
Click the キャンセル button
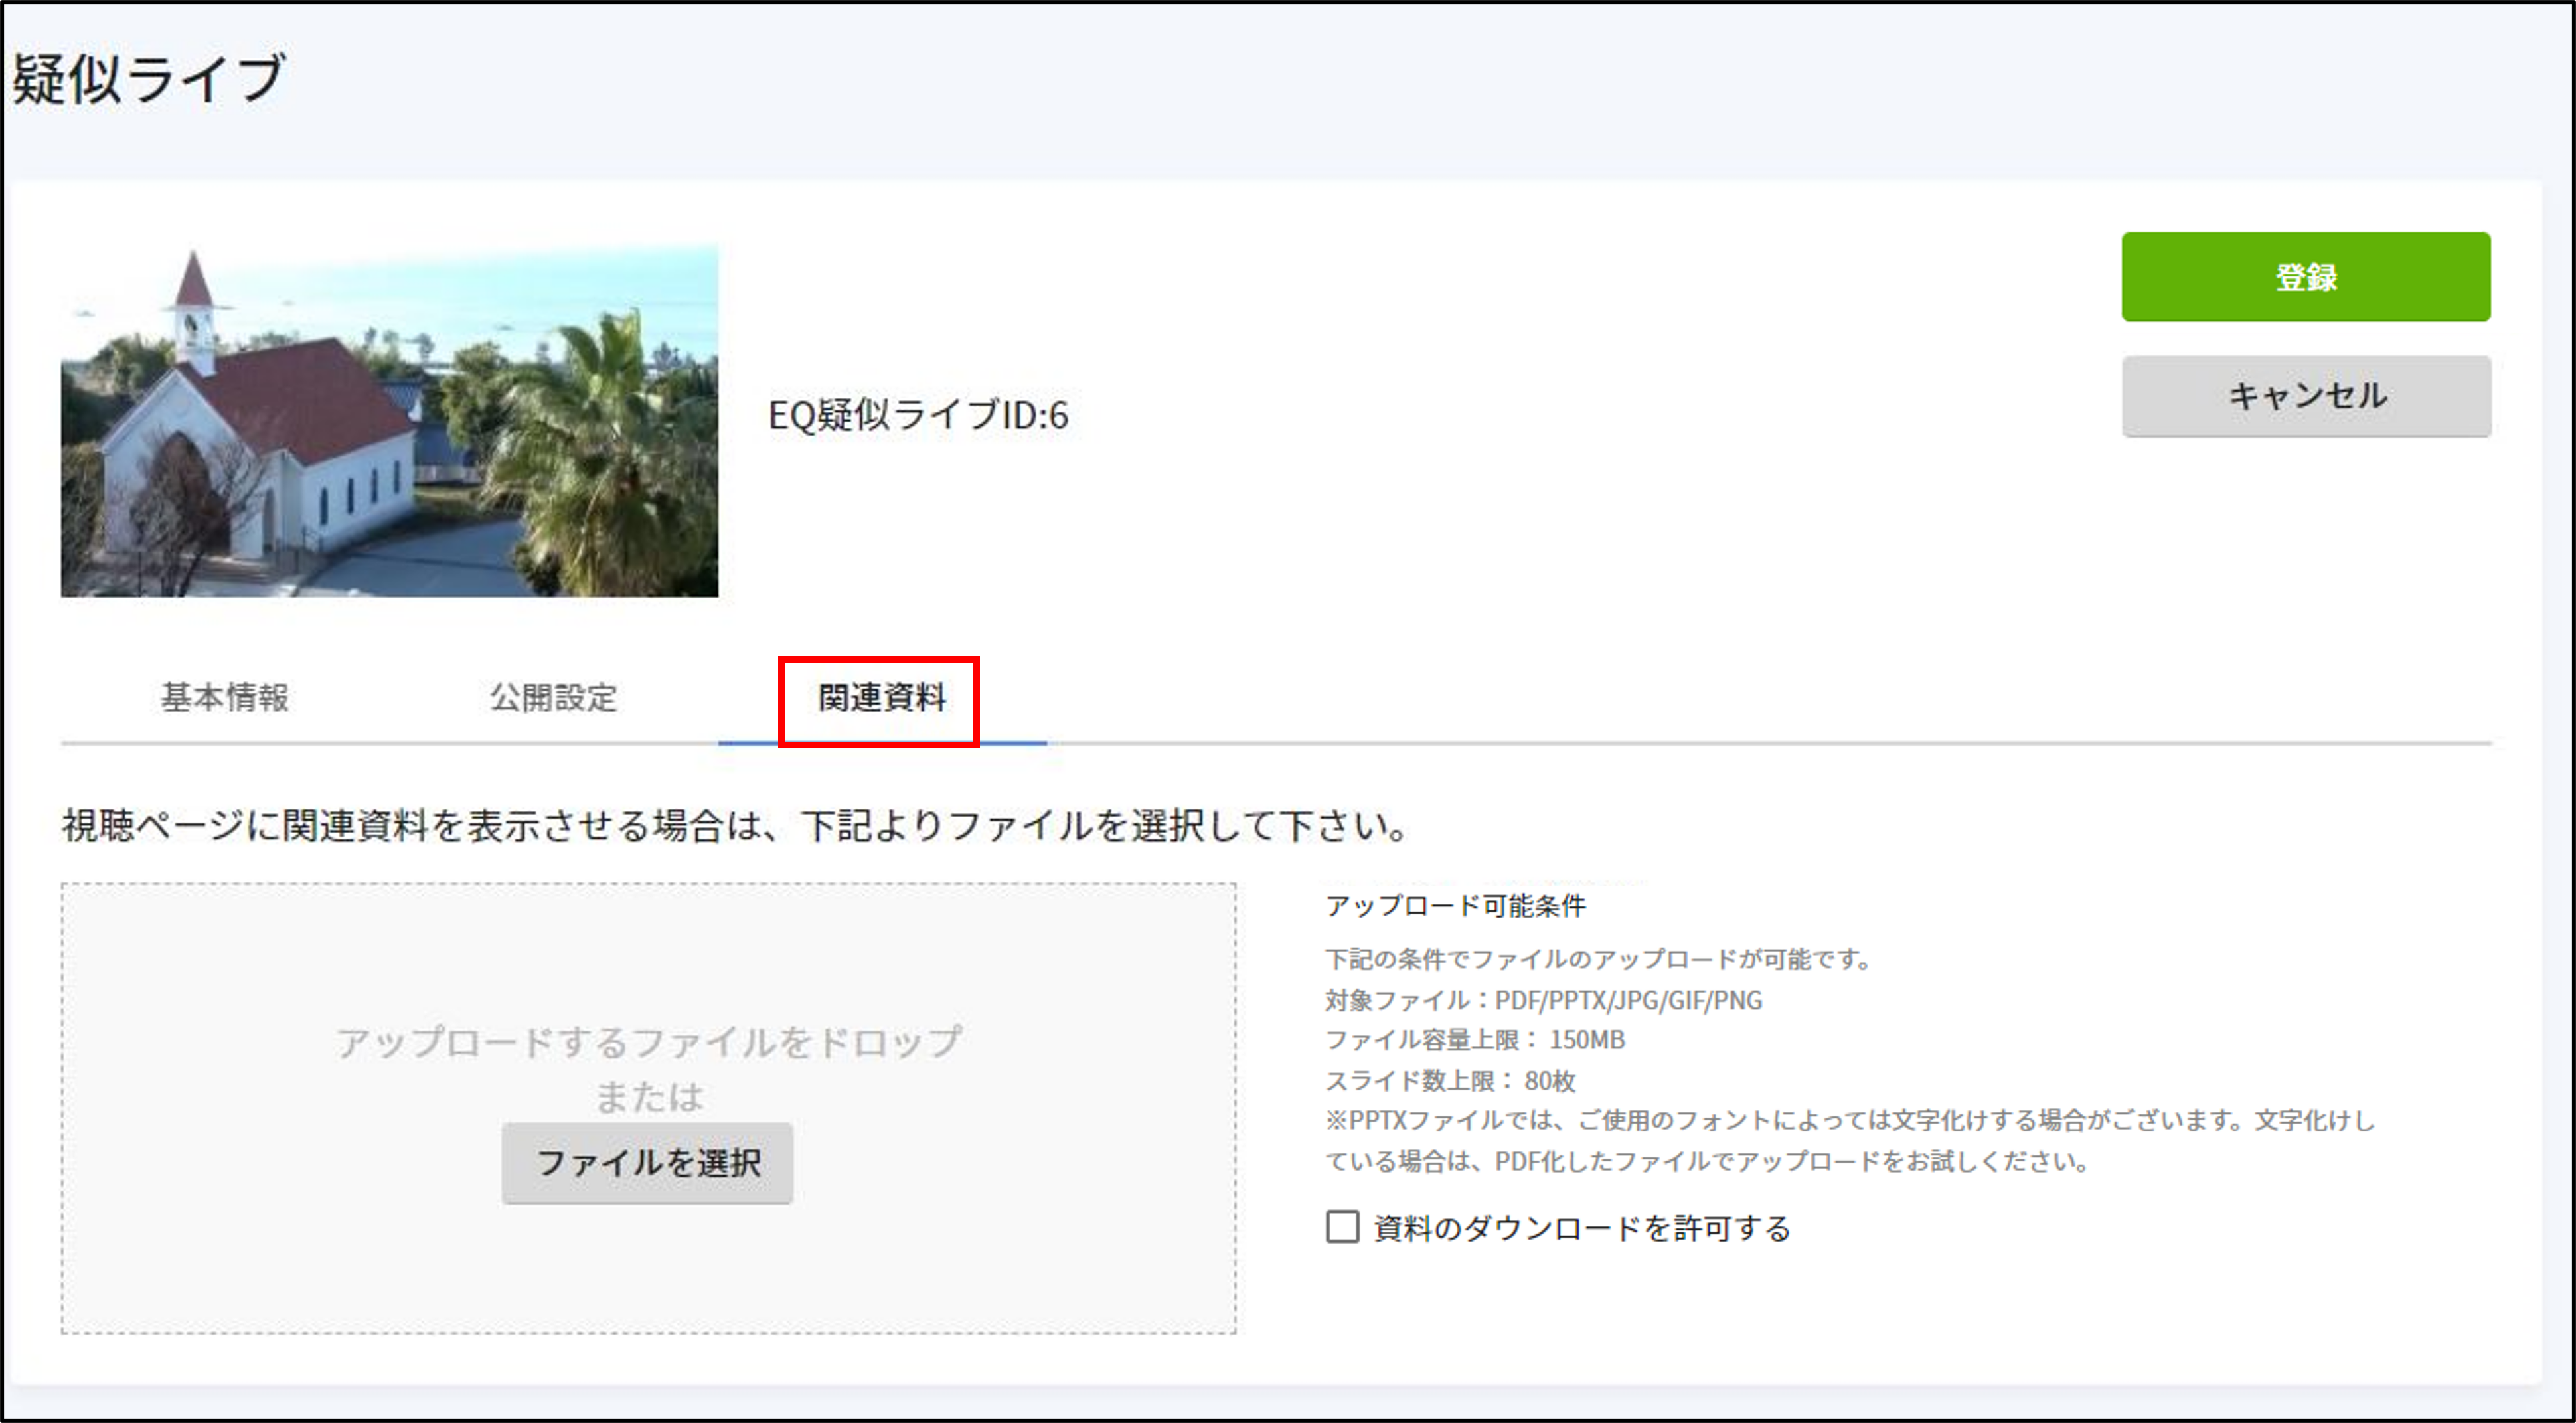point(2305,396)
